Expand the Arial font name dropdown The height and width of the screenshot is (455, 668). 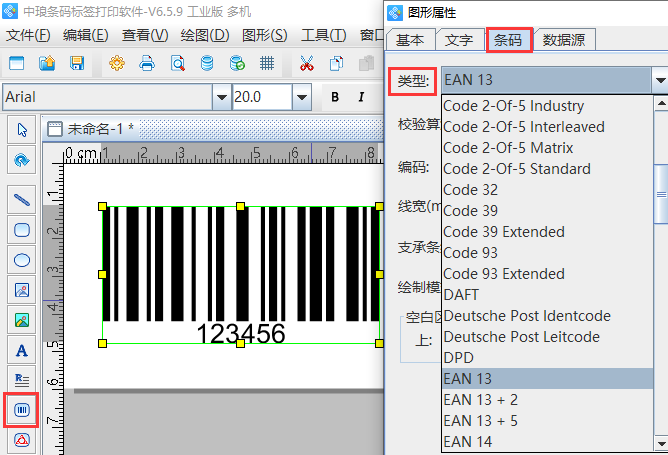(x=220, y=97)
